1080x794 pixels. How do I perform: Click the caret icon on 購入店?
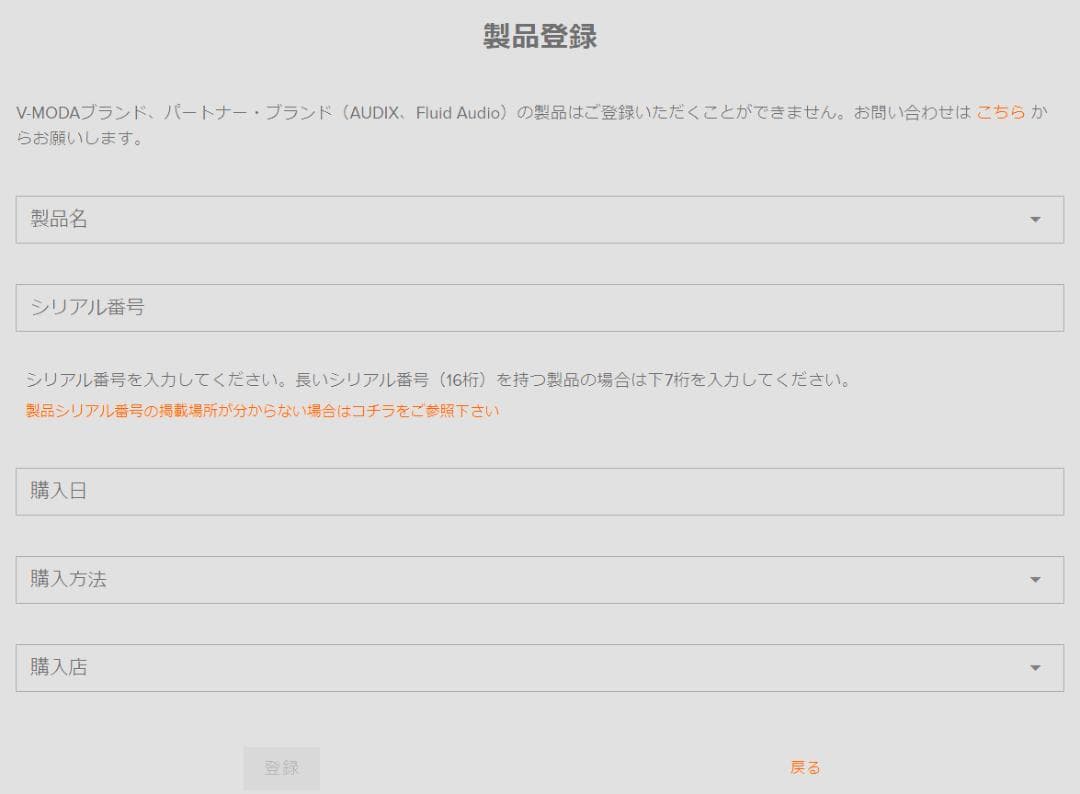click(x=1035, y=668)
